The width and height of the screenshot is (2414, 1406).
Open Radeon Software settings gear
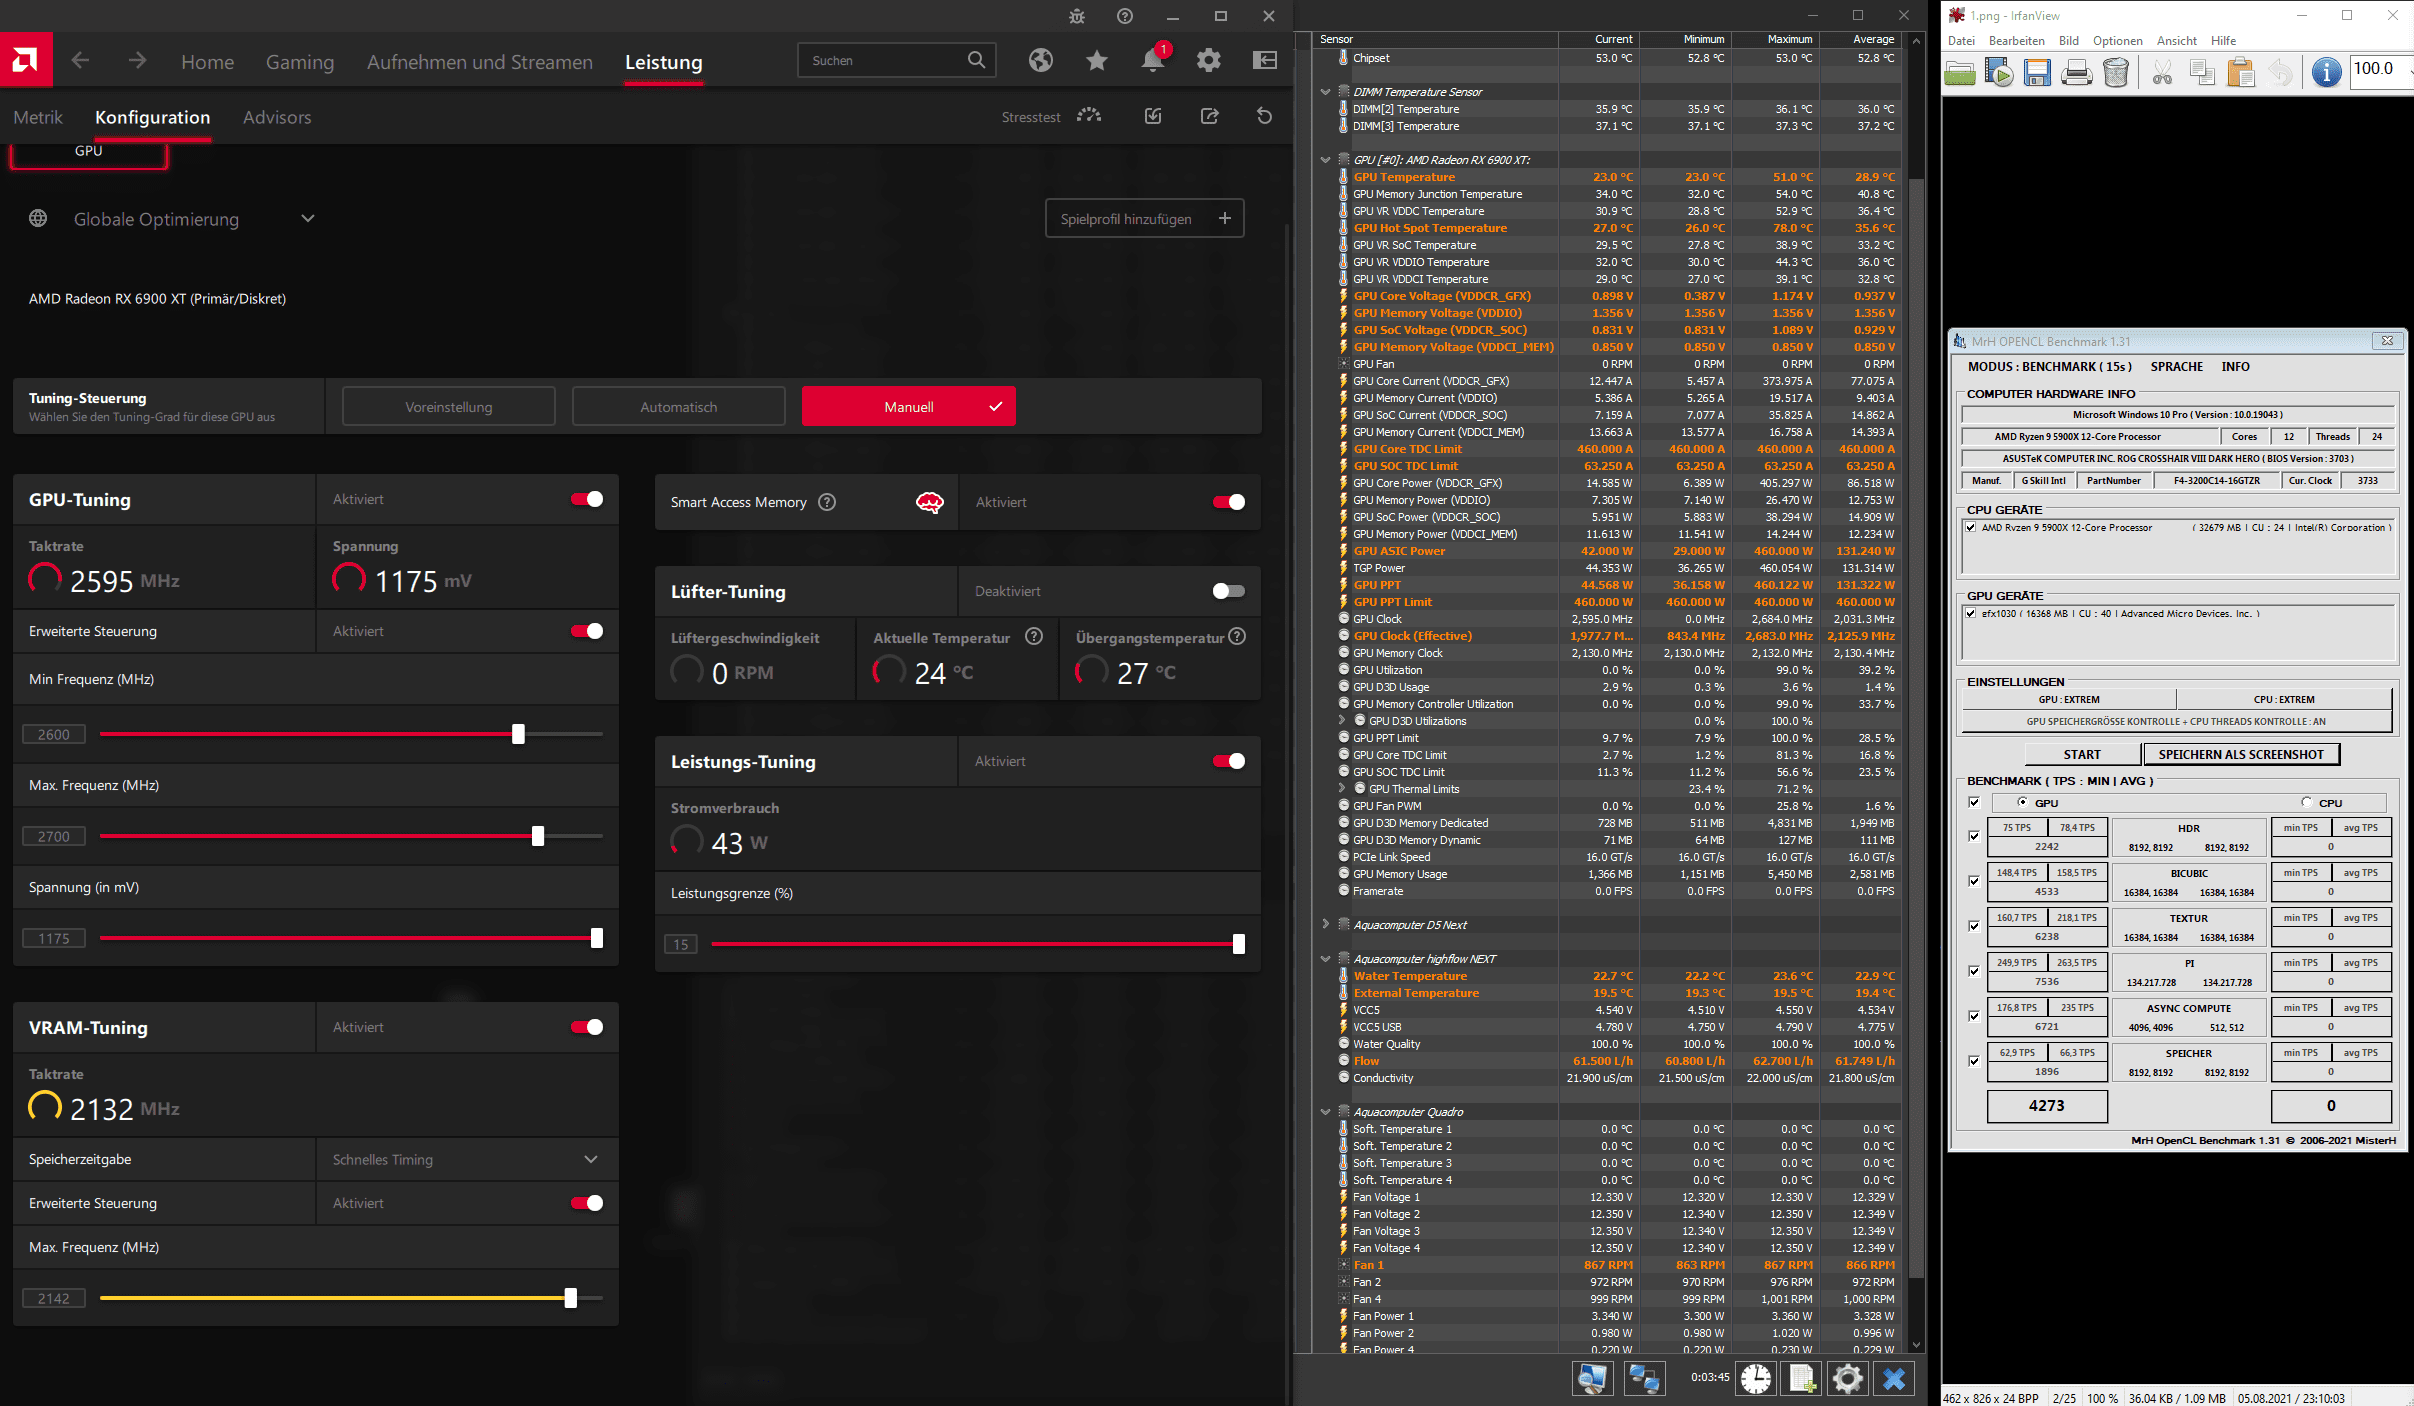point(1209,61)
